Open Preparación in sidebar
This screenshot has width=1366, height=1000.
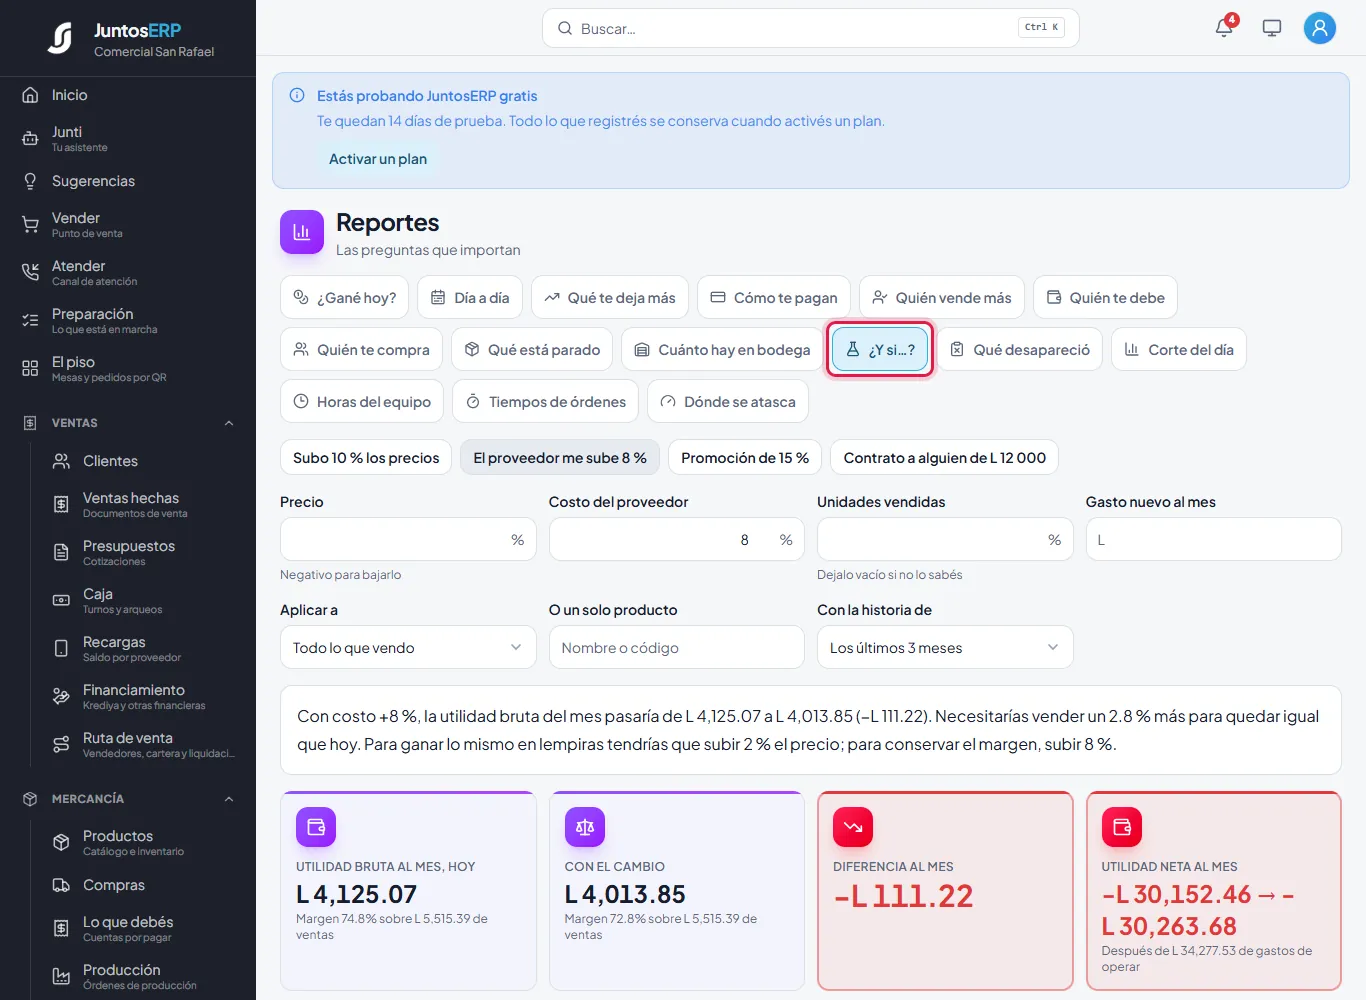coord(128,321)
